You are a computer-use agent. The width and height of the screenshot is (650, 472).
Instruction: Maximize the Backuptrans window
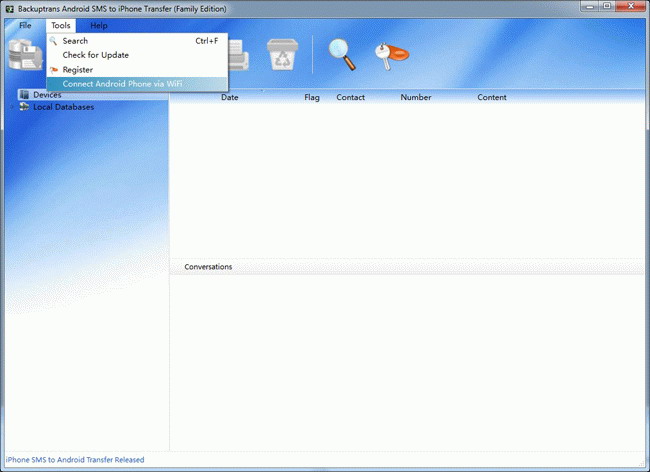(x=607, y=6)
